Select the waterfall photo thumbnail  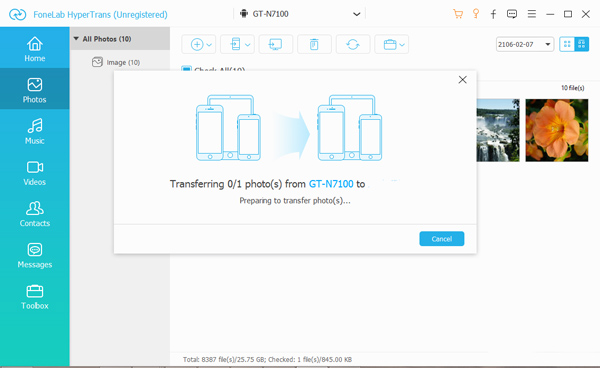pos(498,130)
